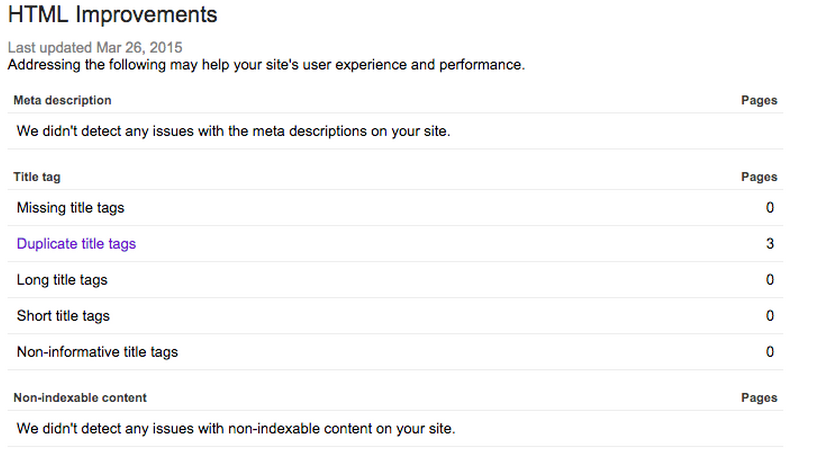Select the Non-informative title tags row label
Screen dimensions: 816x449
point(97,352)
